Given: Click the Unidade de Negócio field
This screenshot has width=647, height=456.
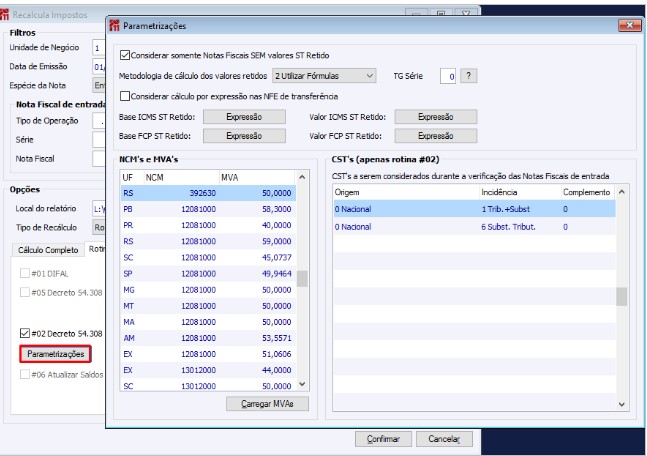Looking at the screenshot, I should click(x=99, y=48).
